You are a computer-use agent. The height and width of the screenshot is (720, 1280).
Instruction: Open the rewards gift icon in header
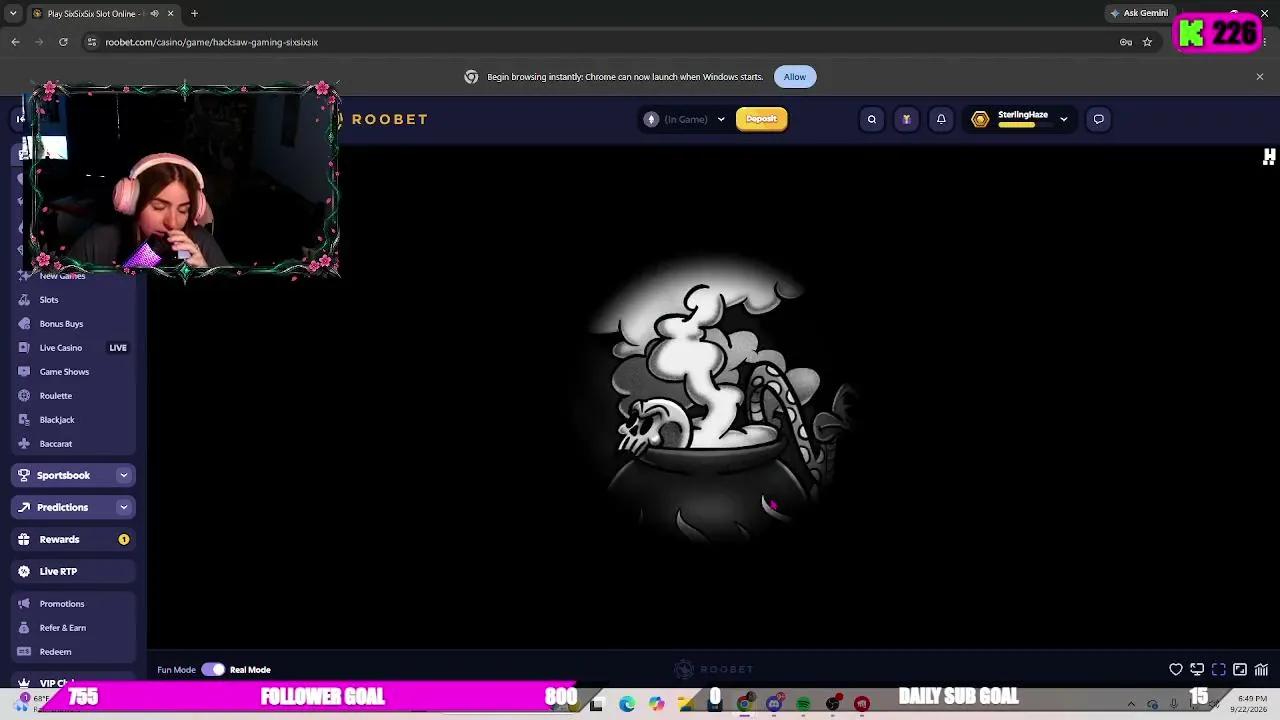click(x=906, y=119)
